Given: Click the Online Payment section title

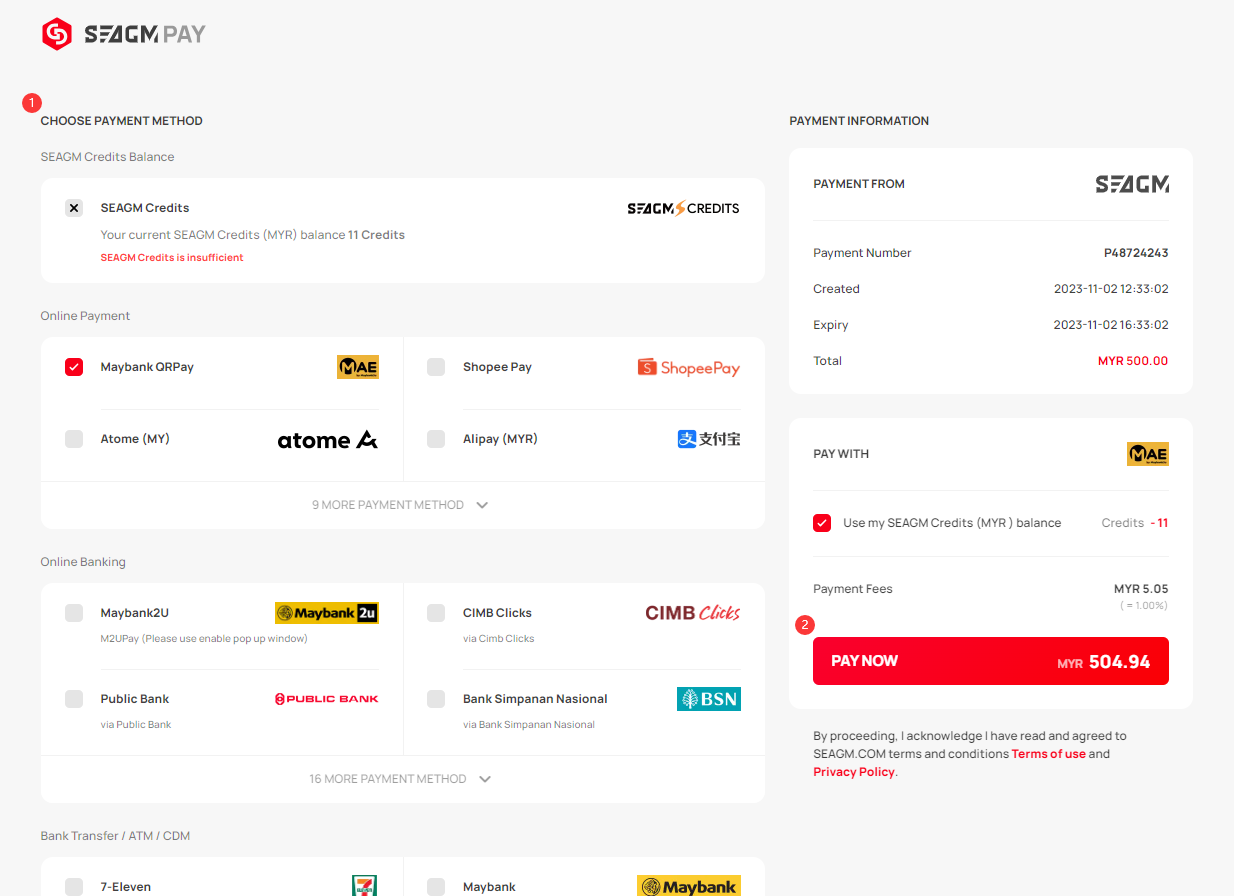Looking at the screenshot, I should 85,316.
